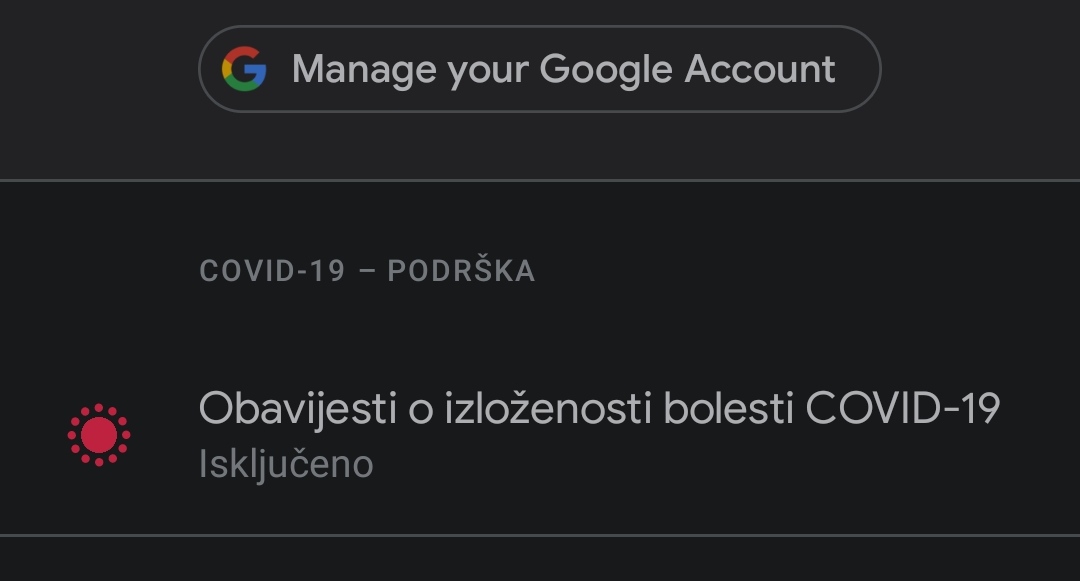Open Obavijesti o izloženosti bolesti COVID-19
The image size is (1080, 581).
[599, 408]
